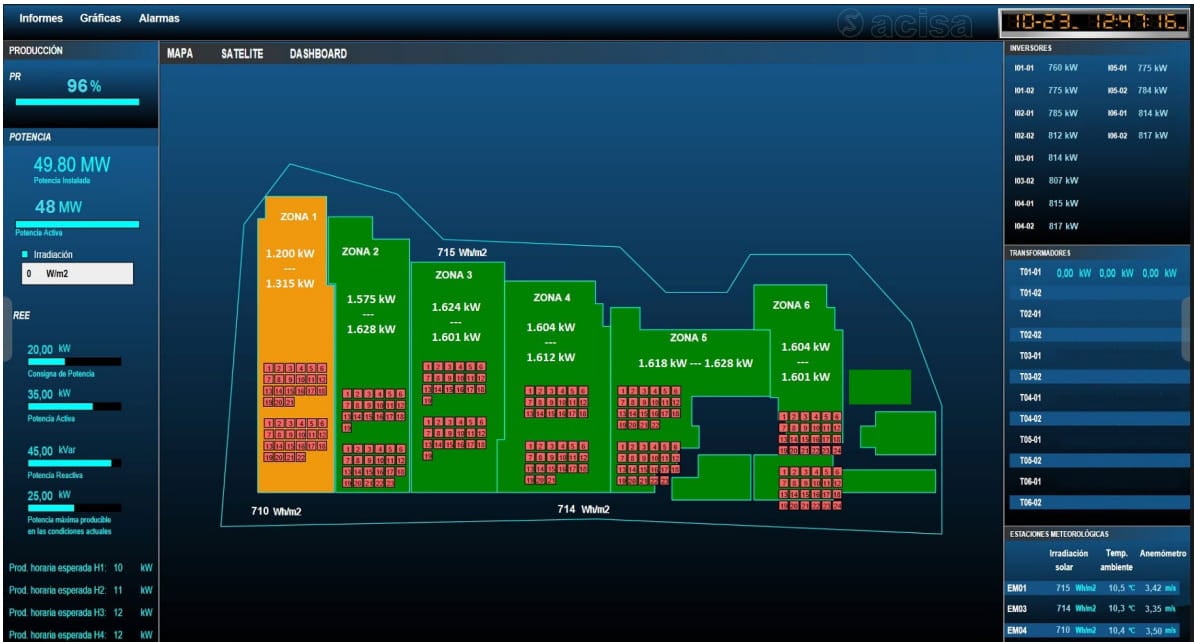Click the 45,00 kVar reactive value
This screenshot has height=642, width=1194.
51,451
